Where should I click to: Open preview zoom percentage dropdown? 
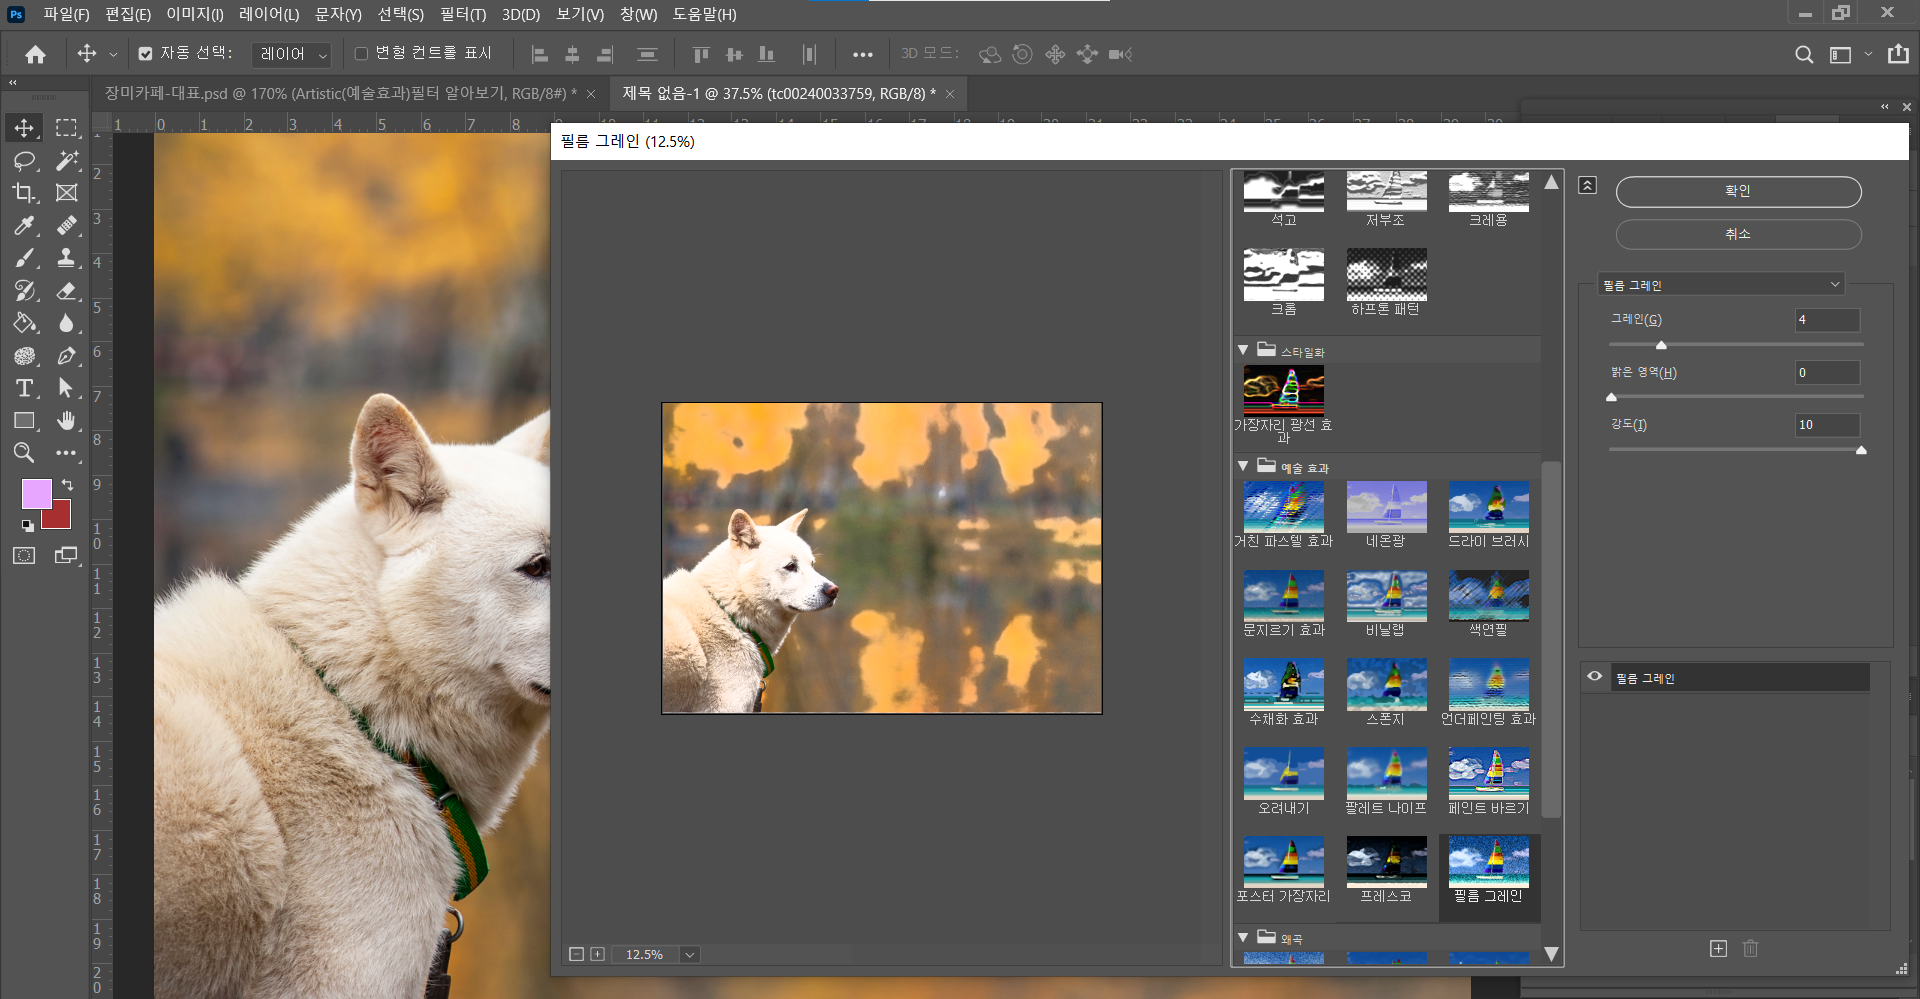click(x=689, y=955)
